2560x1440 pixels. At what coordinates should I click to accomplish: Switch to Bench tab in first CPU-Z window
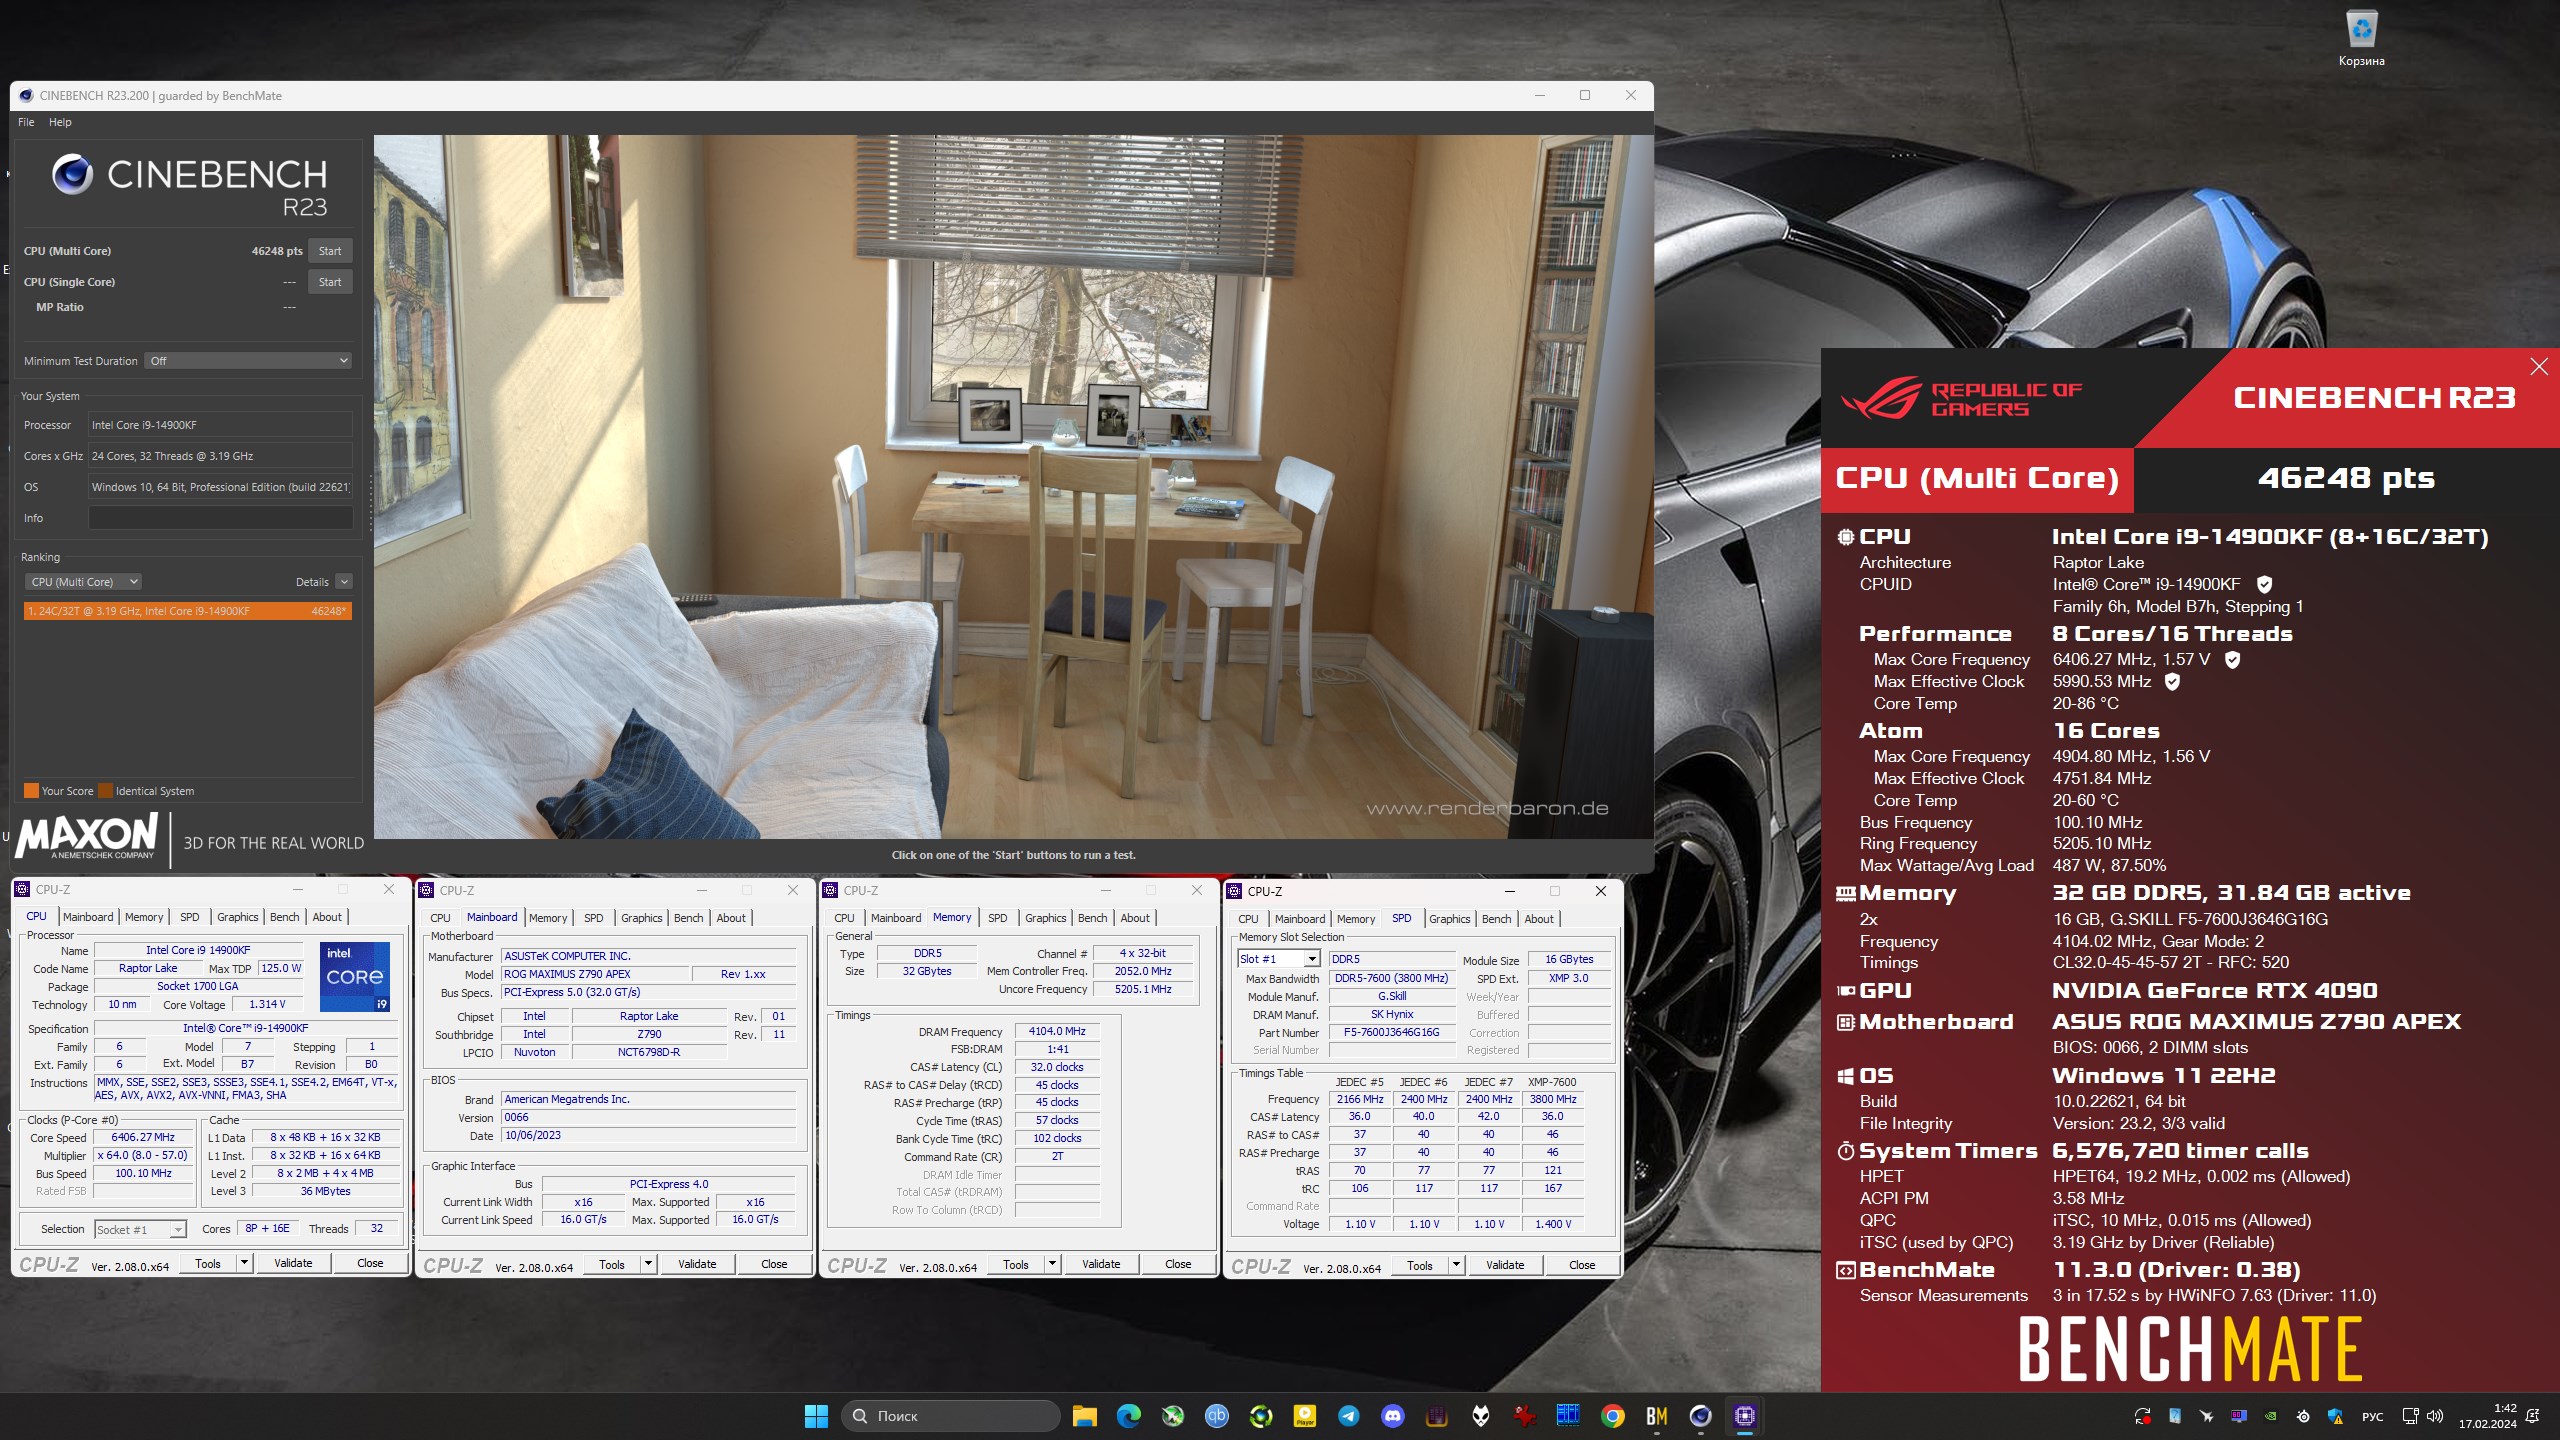(x=284, y=917)
